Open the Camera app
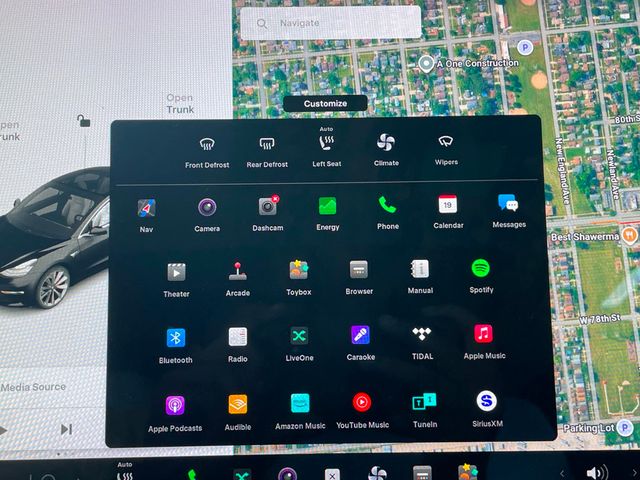Viewport: 640px width, 480px height. (x=207, y=207)
